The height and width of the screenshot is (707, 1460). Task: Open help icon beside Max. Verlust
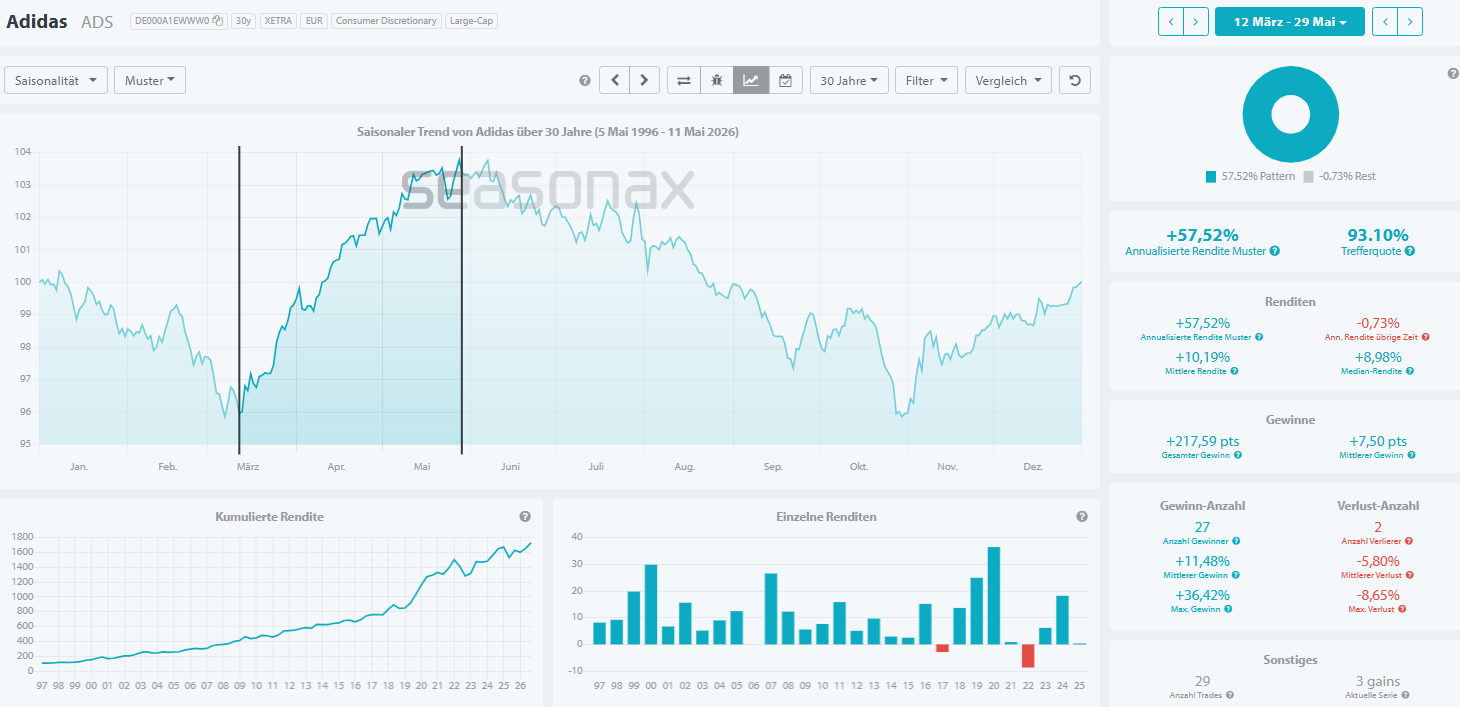coord(1402,609)
